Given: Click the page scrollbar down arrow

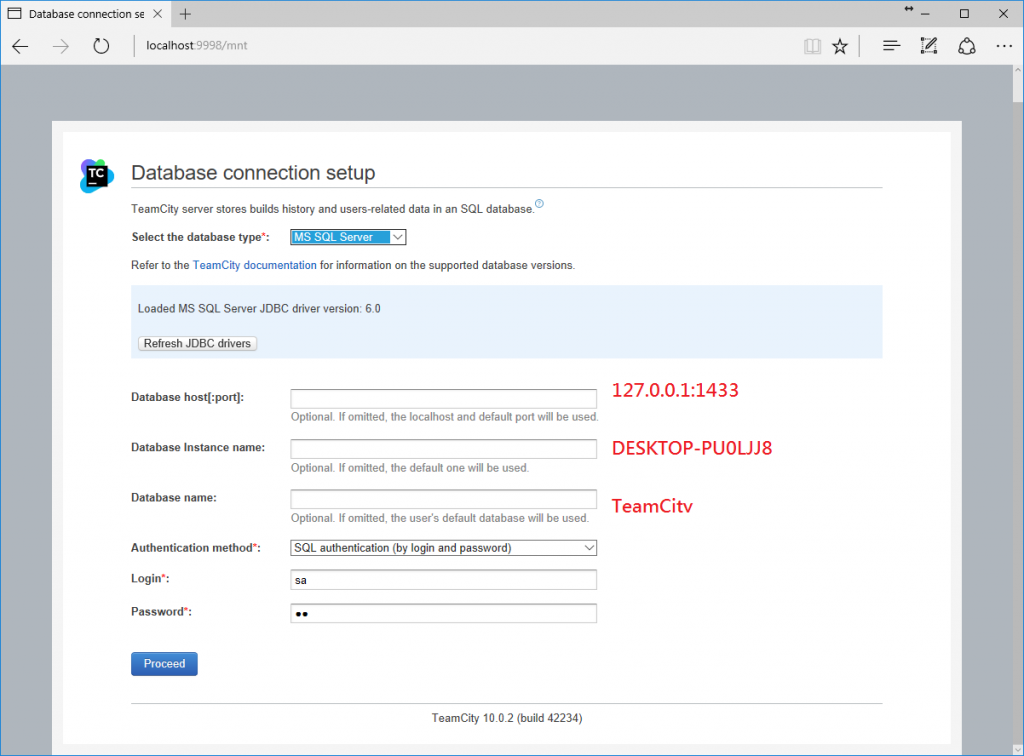Looking at the screenshot, I should (x=1017, y=749).
